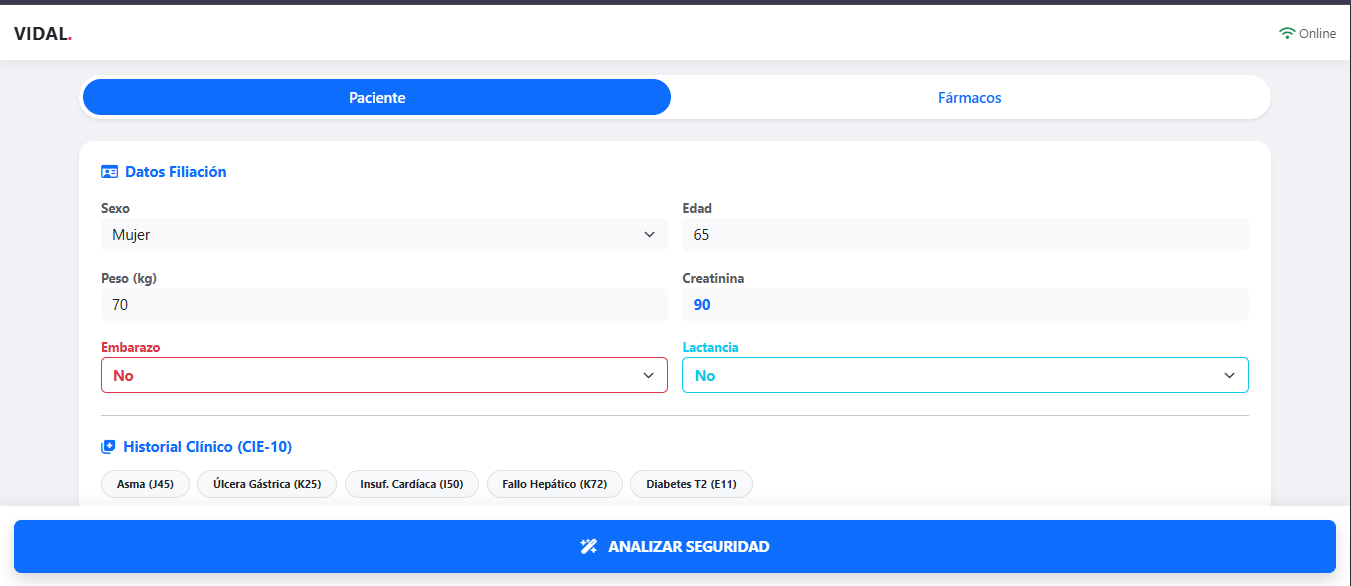Expand the Embarazo dropdown
1351x586 pixels.
pyautogui.click(x=384, y=375)
